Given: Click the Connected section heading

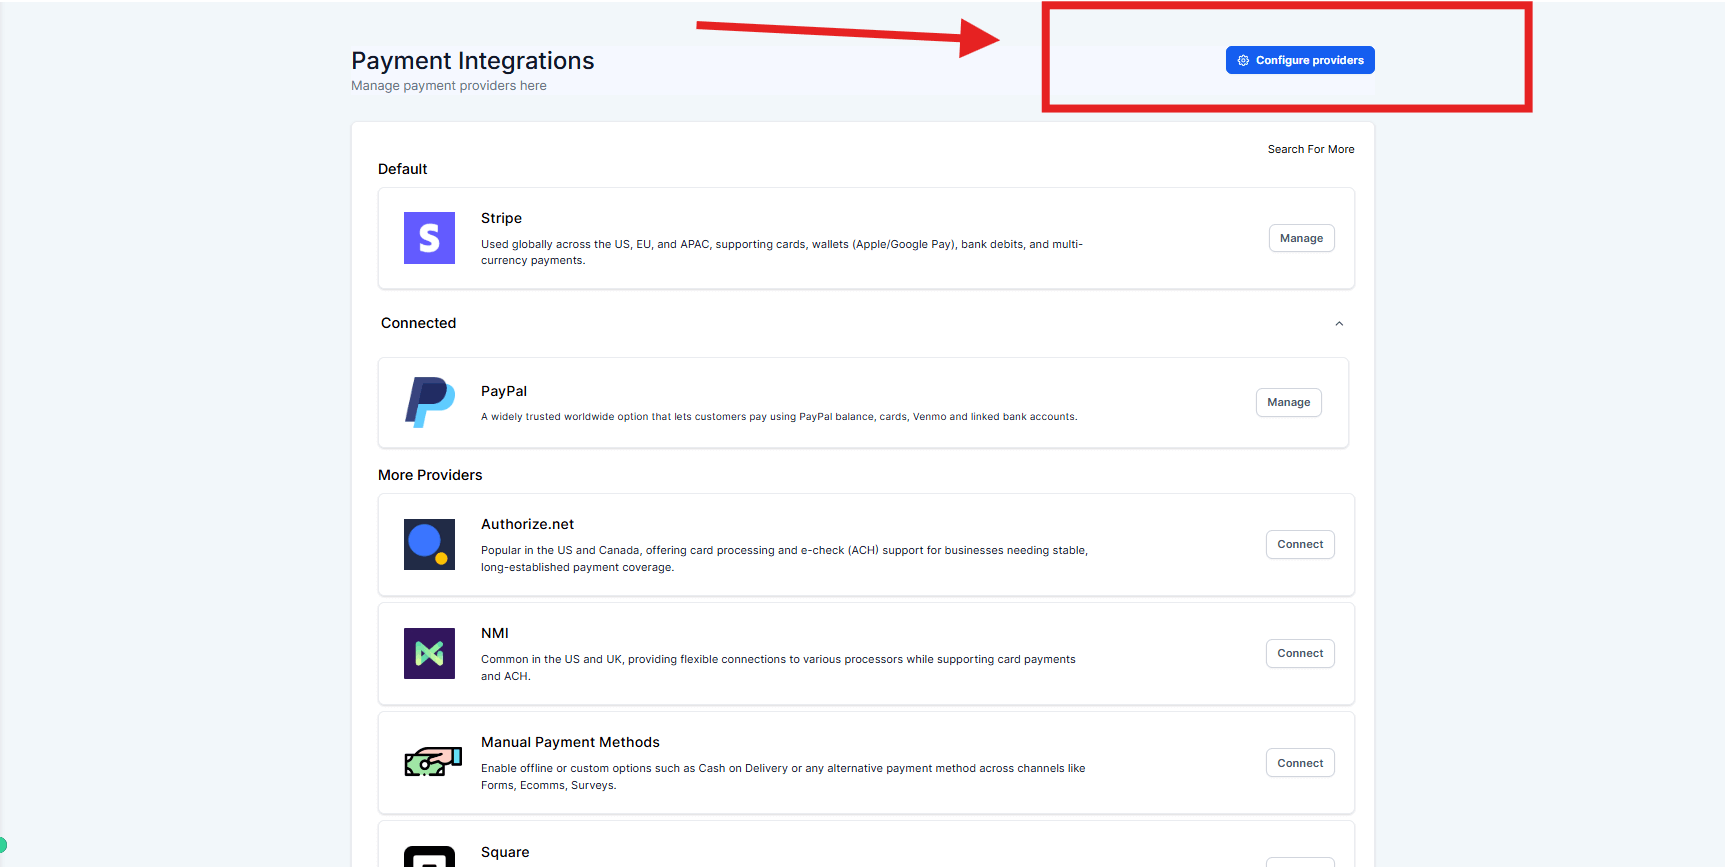Looking at the screenshot, I should [418, 323].
